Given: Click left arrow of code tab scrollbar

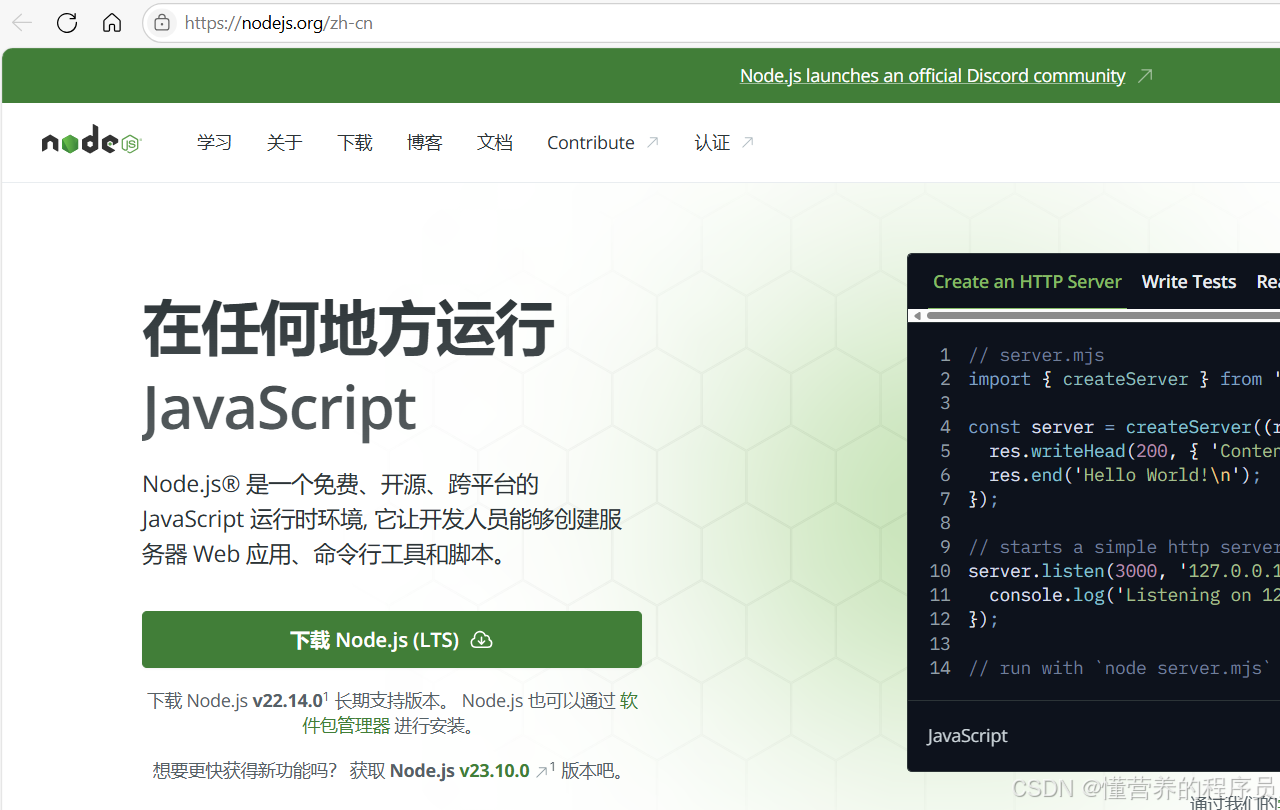Looking at the screenshot, I should tap(917, 316).
